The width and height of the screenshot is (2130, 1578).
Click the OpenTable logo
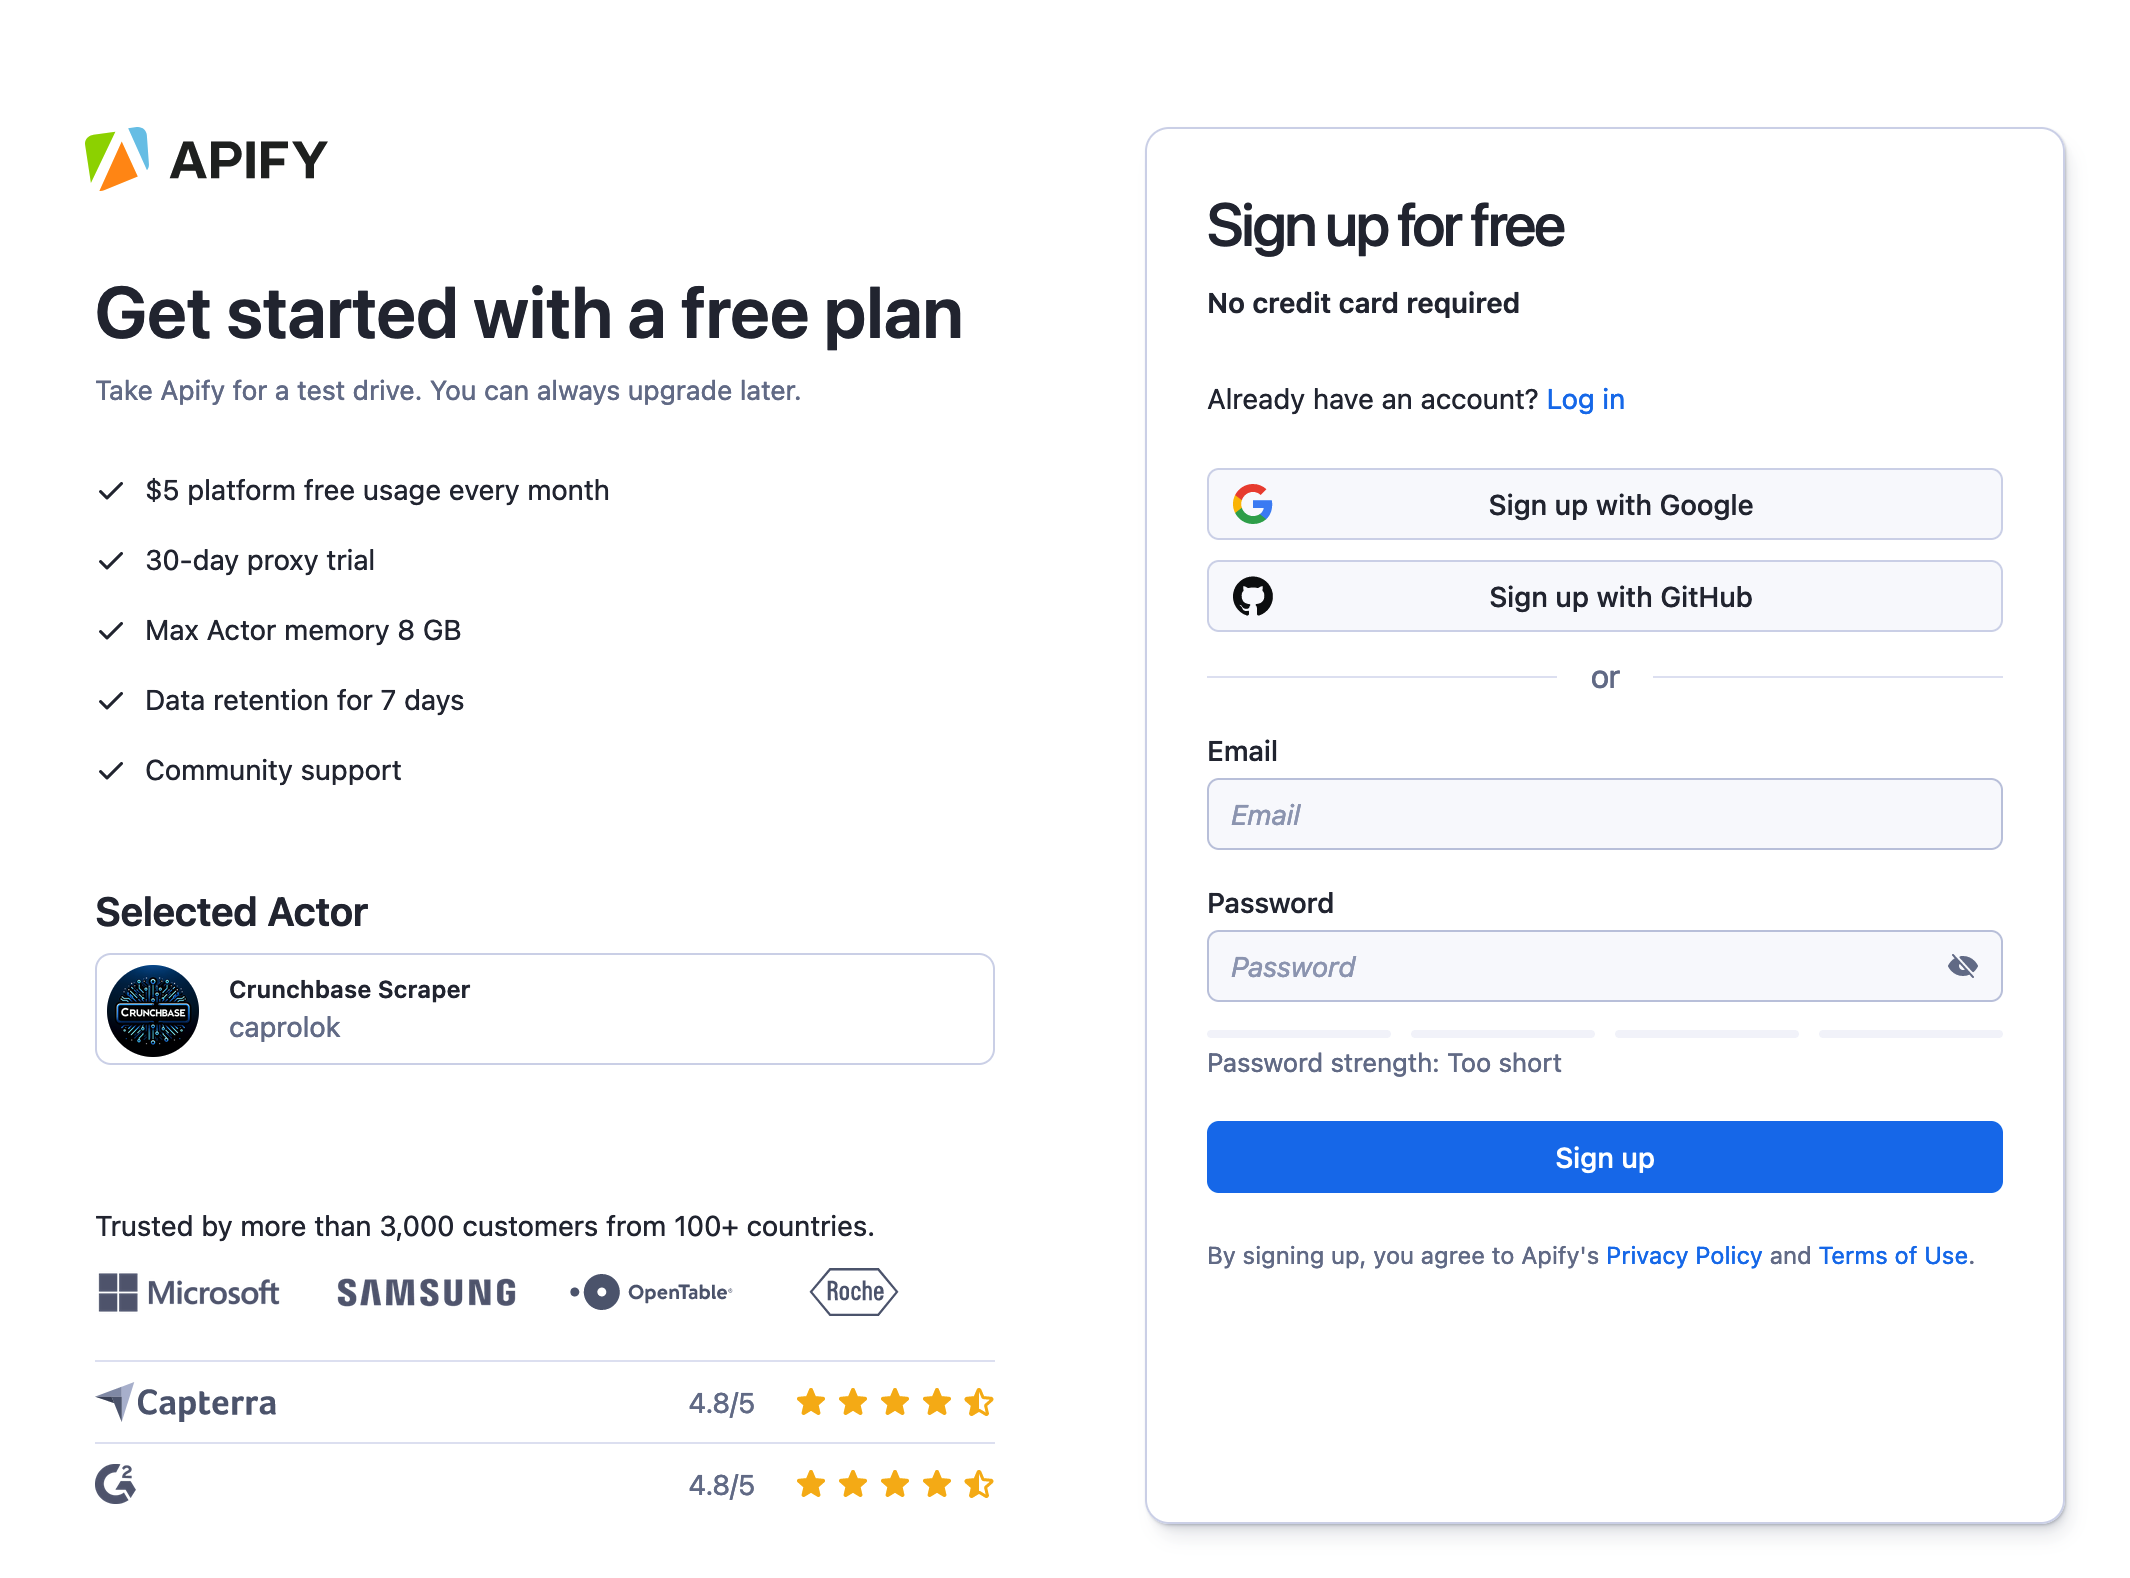[x=650, y=1292]
